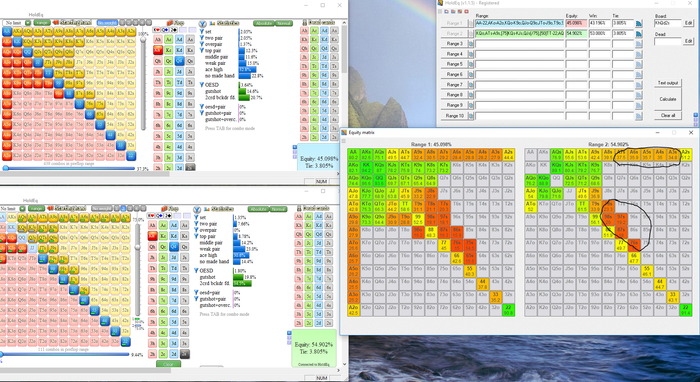Open the range selector icon for Range 1
Viewport: 700px width, 382px height.
coord(639,23)
